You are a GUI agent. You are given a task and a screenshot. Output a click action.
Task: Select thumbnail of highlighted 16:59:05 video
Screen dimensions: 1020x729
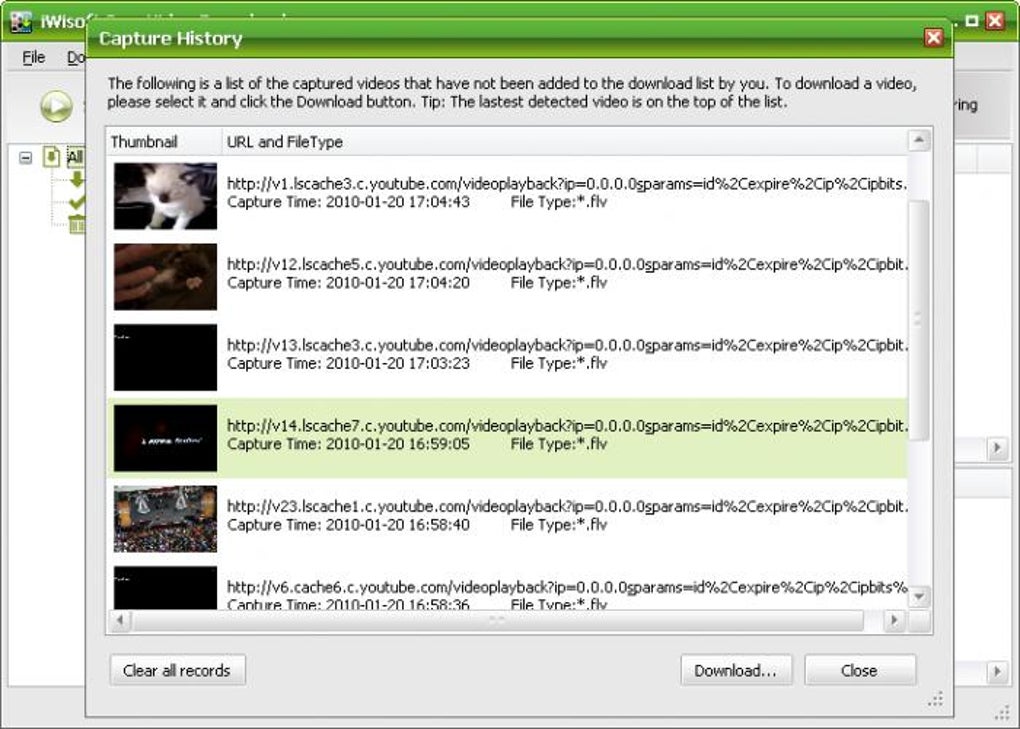pos(165,438)
